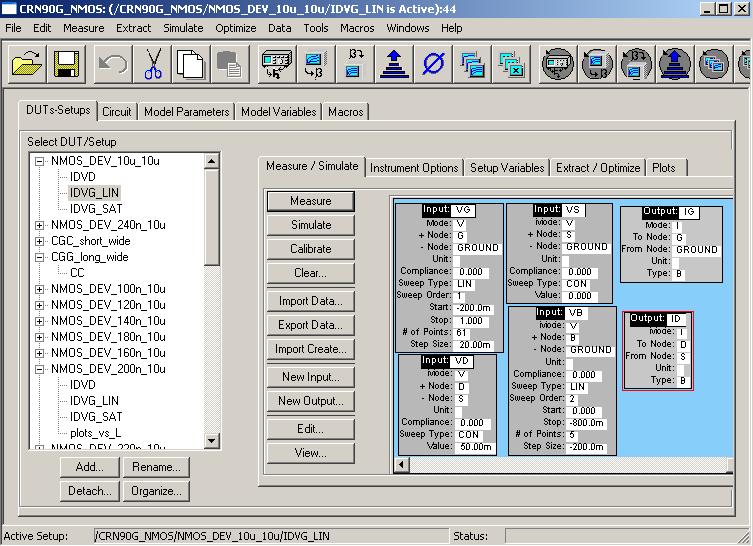Image resolution: width=753 pixels, height=546 pixels.
Task: Click the setup diagram's left scroll arrow
Action: tap(402, 464)
